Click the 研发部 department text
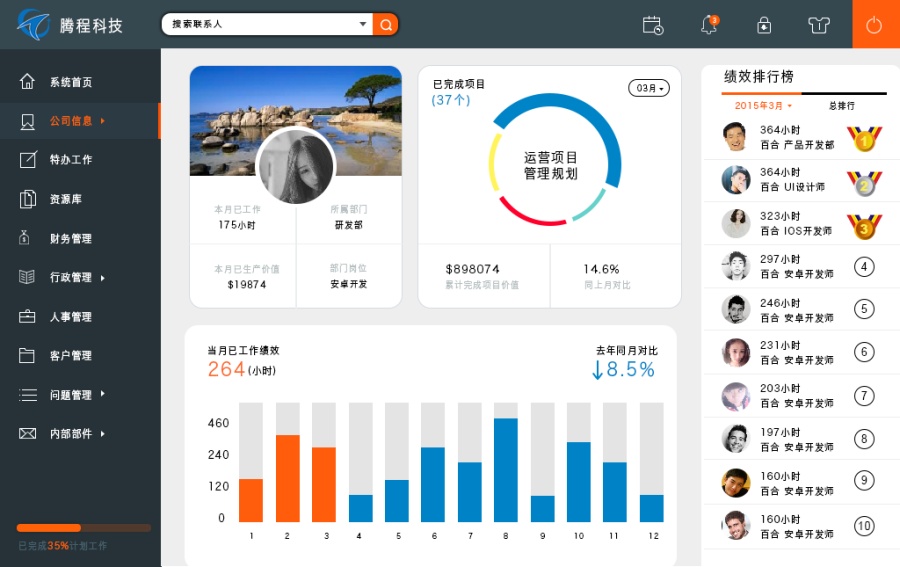Viewport: 900px width, 567px height. [x=349, y=225]
